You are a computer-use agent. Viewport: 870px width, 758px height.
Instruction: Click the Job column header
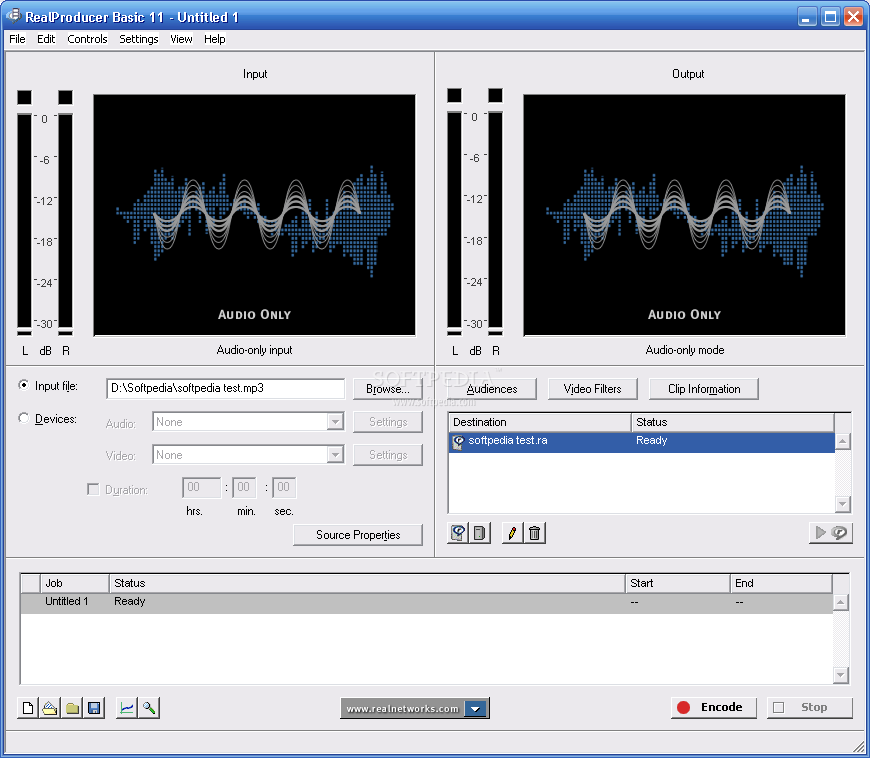point(75,583)
